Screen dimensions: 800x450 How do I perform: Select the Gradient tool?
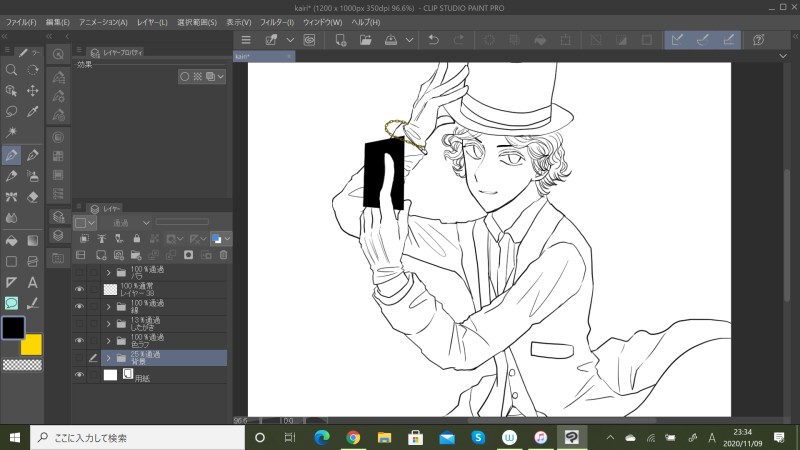click(33, 240)
